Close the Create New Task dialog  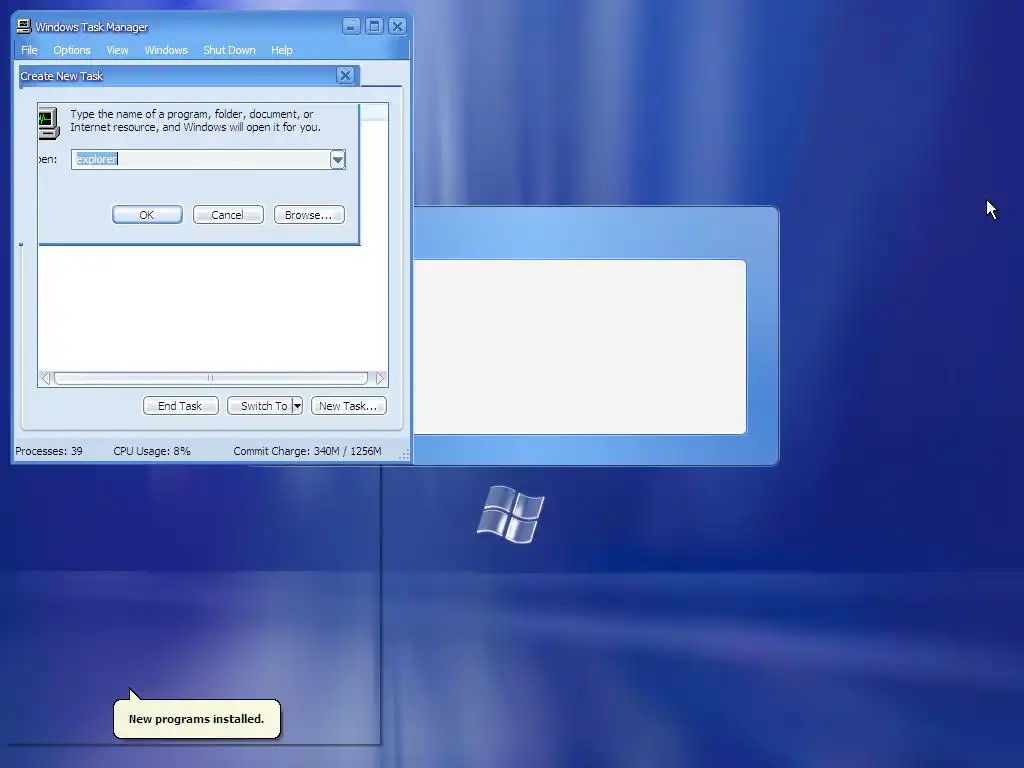click(345, 76)
